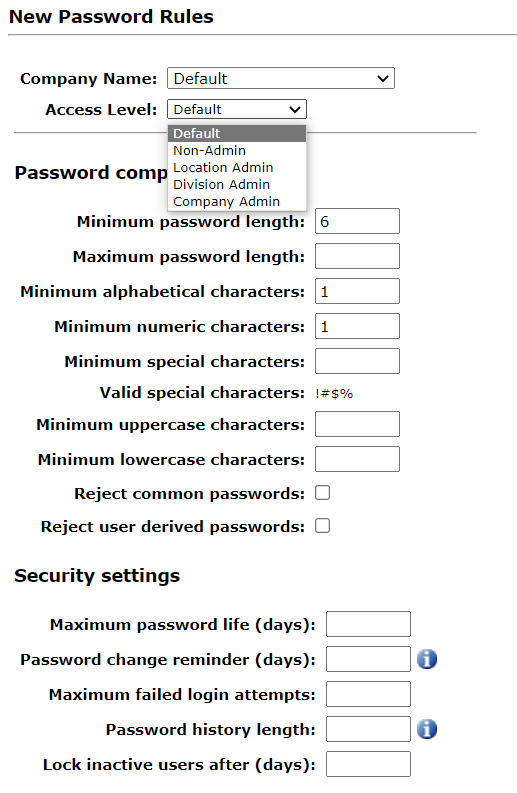
Task: Toggle Reject user derived passwords checkbox
Action: coord(322,526)
